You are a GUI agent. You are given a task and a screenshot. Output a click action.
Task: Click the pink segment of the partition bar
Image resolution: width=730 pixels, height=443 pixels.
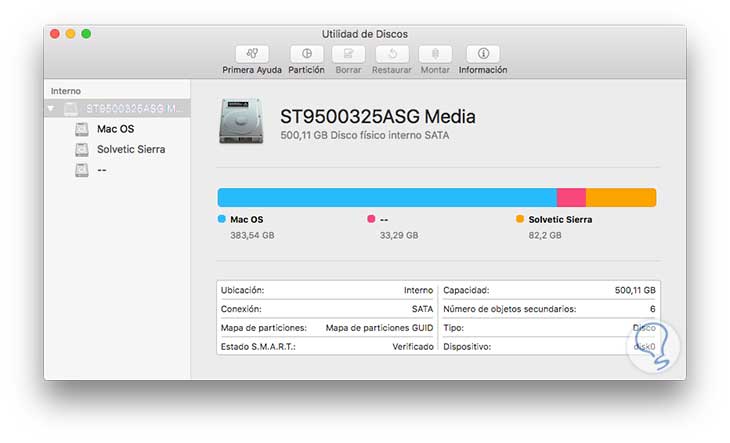click(571, 197)
